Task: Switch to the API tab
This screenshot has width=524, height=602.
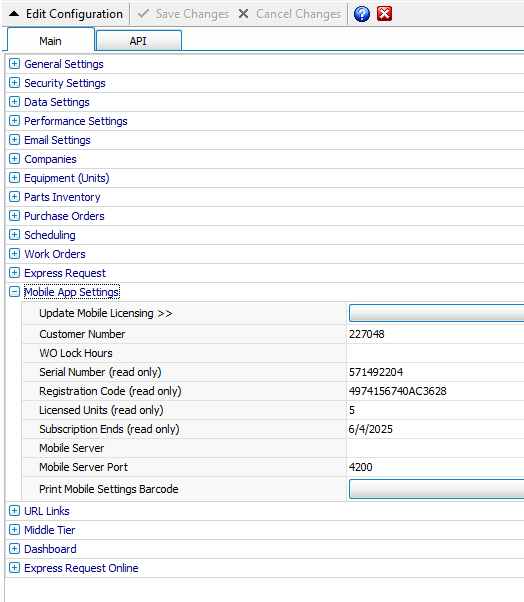Action: [x=139, y=41]
